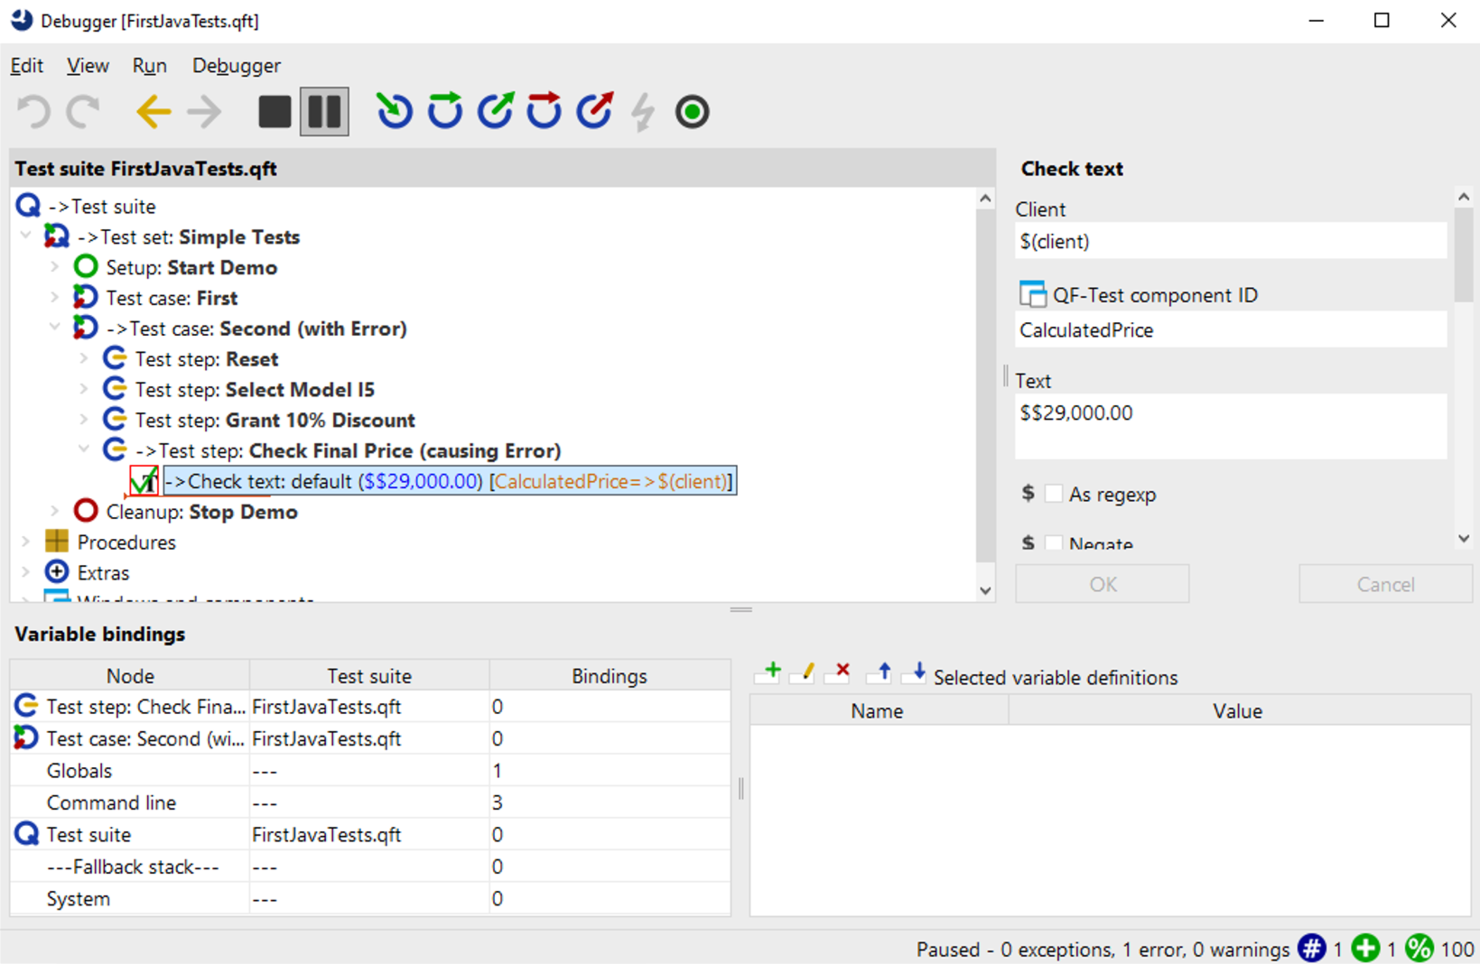1480x964 pixels.
Task: Click the Extras node icon
Action: tap(57, 572)
